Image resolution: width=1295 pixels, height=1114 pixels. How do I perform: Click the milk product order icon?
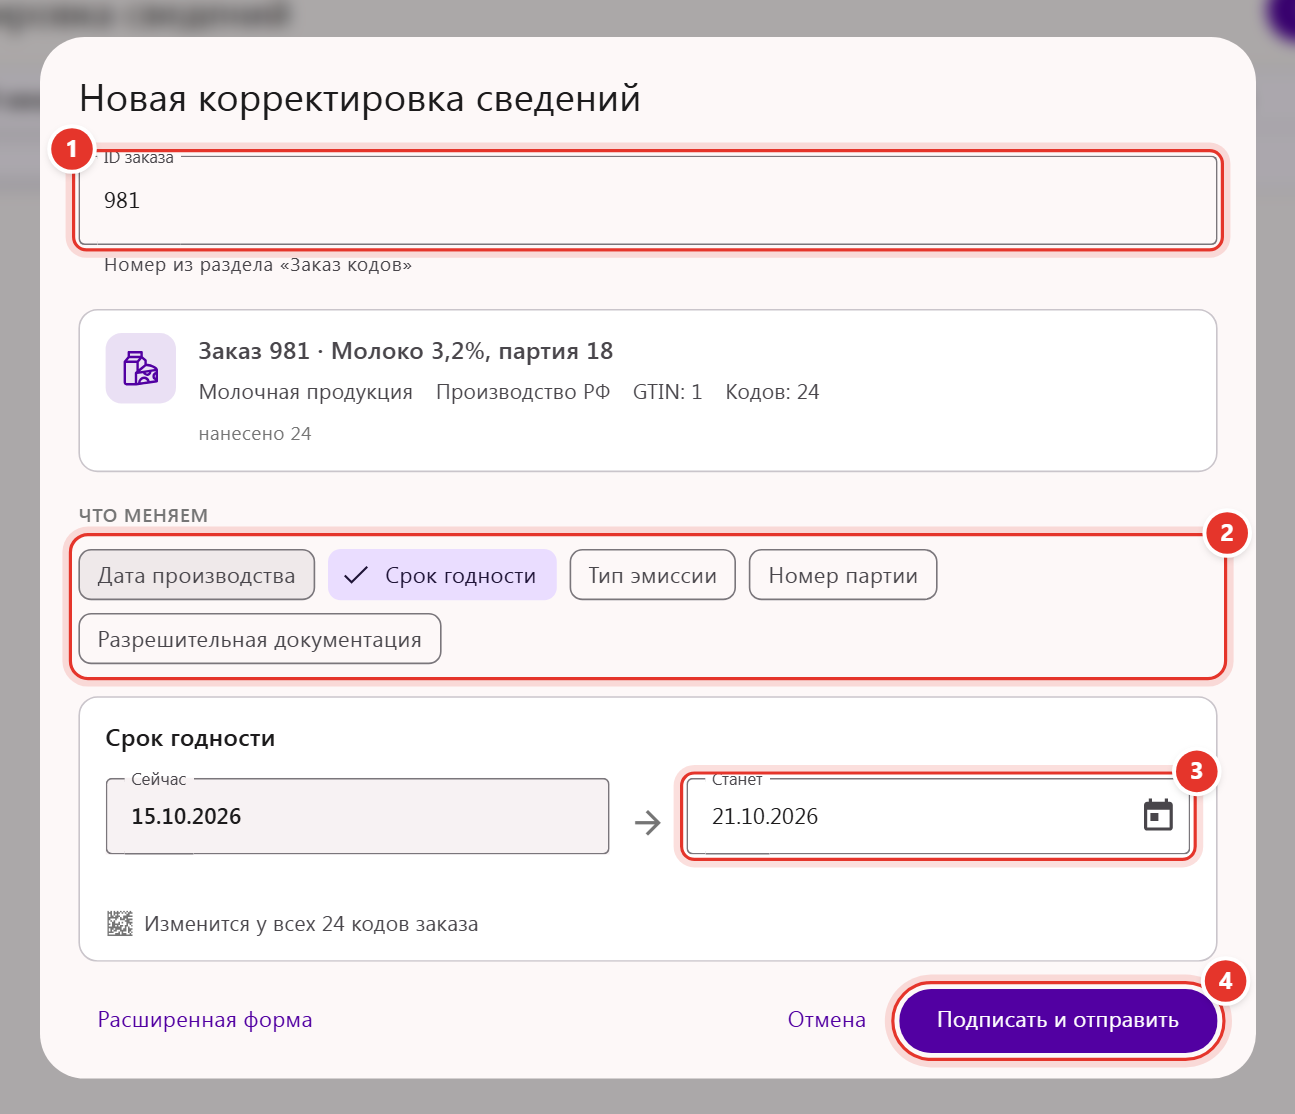[x=141, y=368]
